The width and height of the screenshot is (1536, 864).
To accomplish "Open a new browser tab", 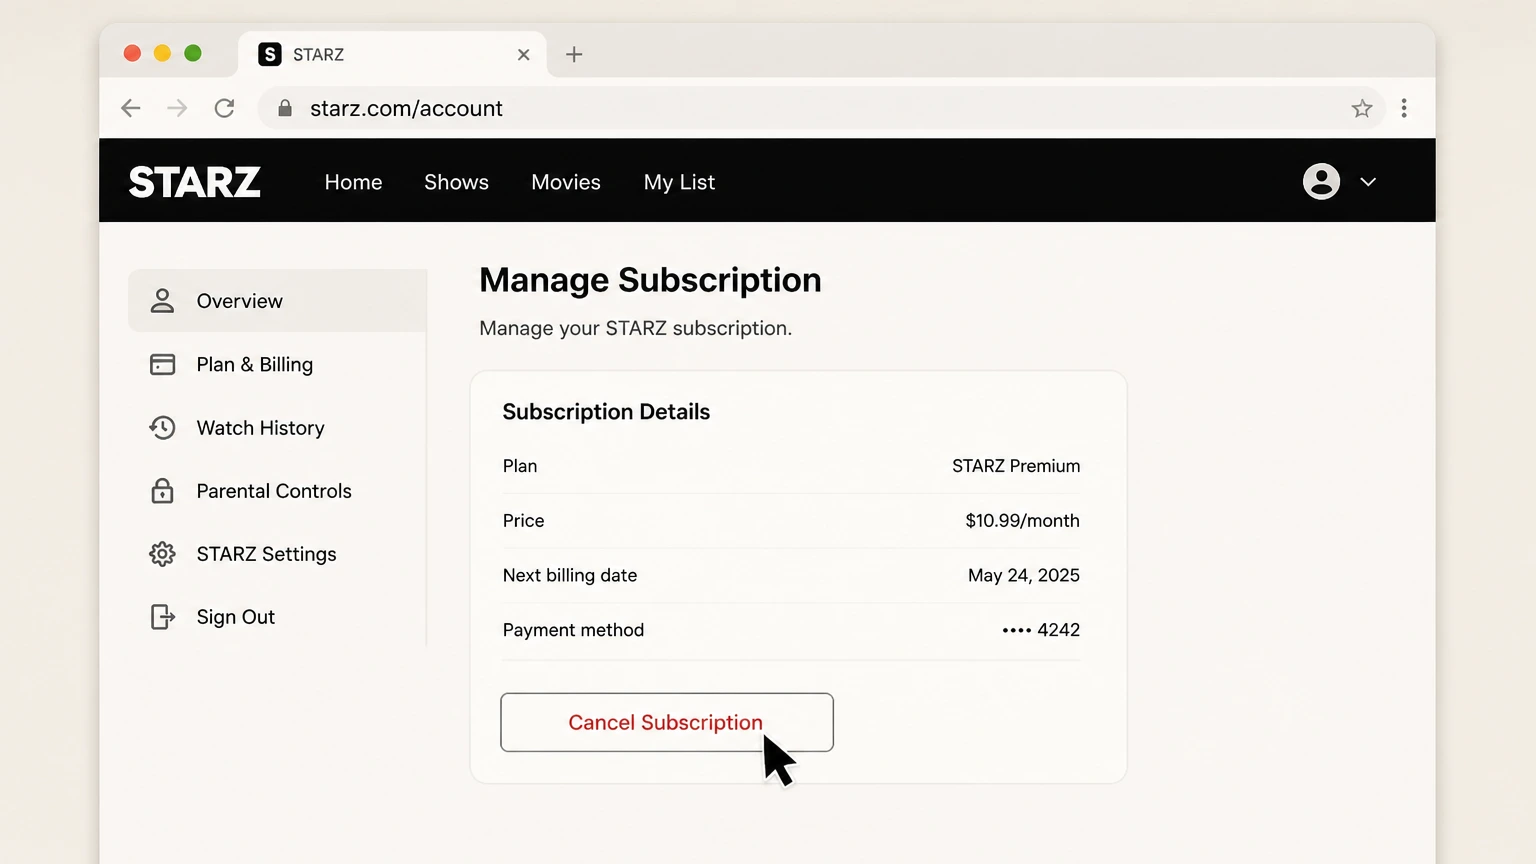I will coord(574,54).
